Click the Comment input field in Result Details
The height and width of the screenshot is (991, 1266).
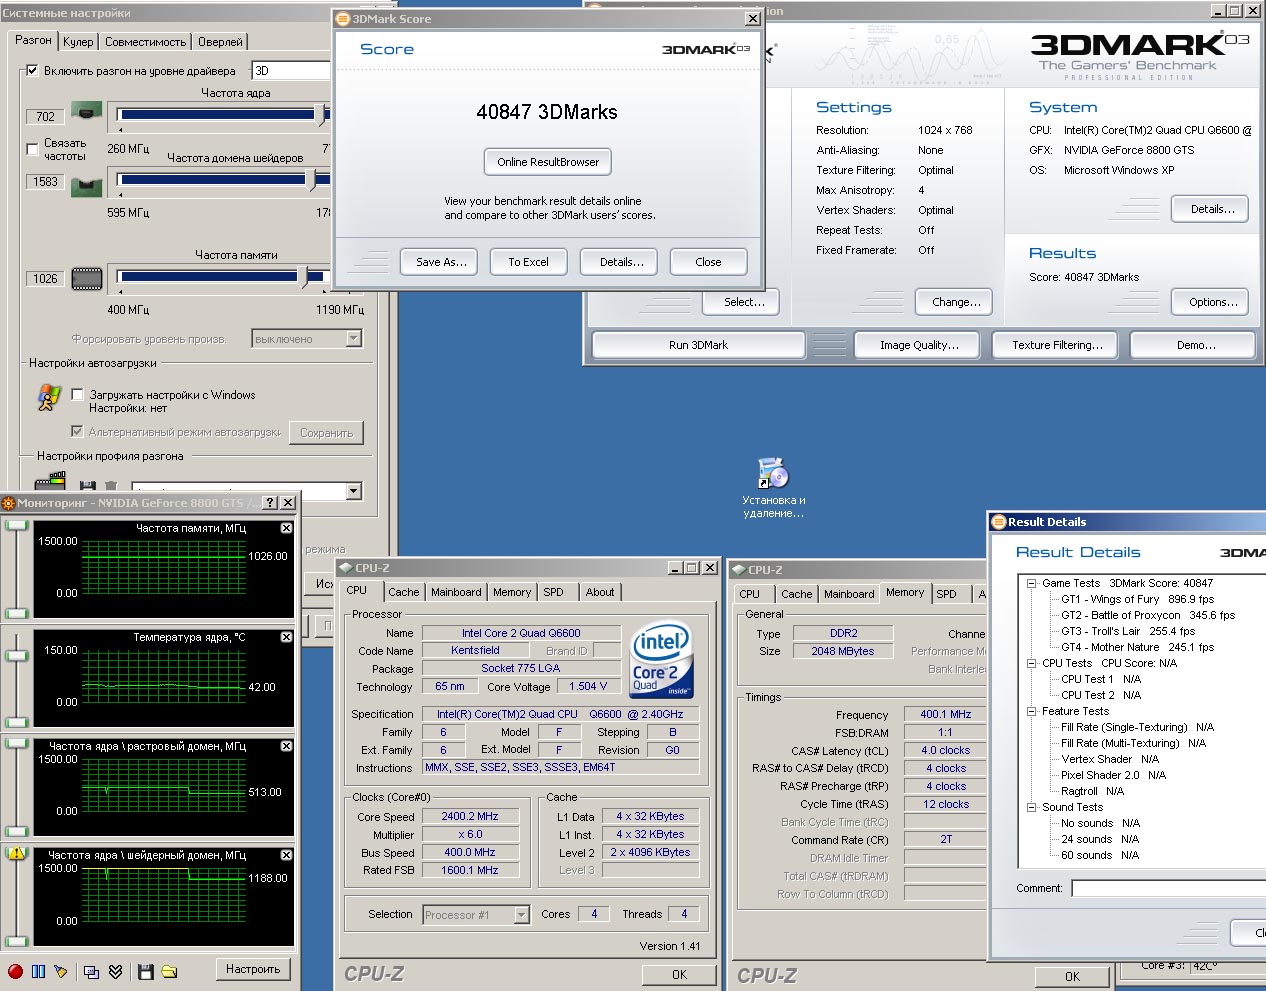1168,888
